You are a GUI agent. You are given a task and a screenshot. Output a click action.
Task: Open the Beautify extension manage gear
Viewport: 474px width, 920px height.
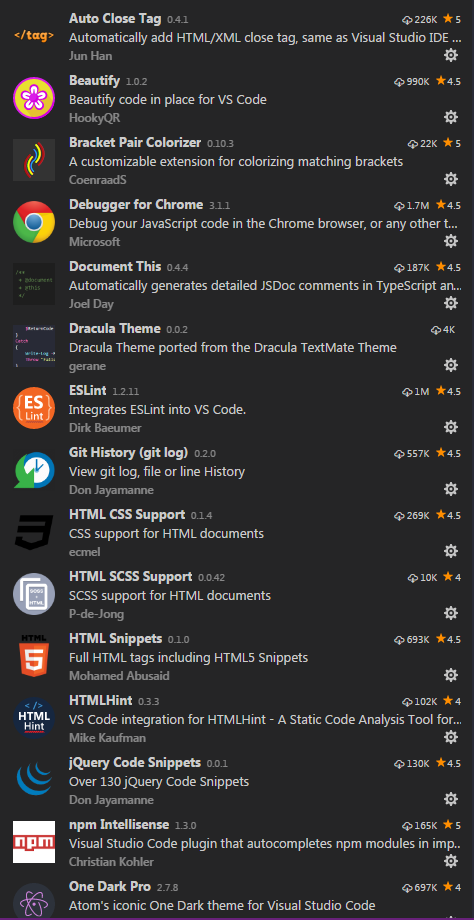point(451,117)
